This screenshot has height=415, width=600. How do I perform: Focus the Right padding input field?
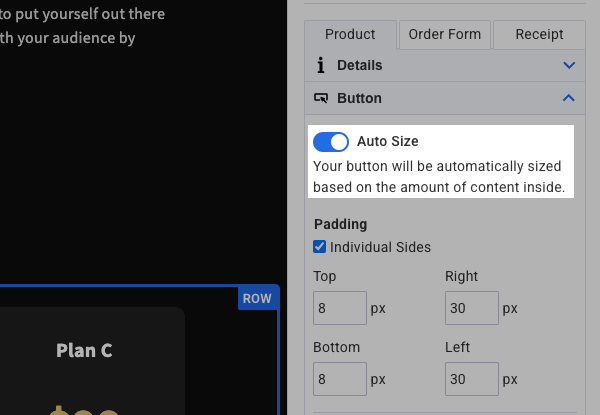tap(471, 308)
